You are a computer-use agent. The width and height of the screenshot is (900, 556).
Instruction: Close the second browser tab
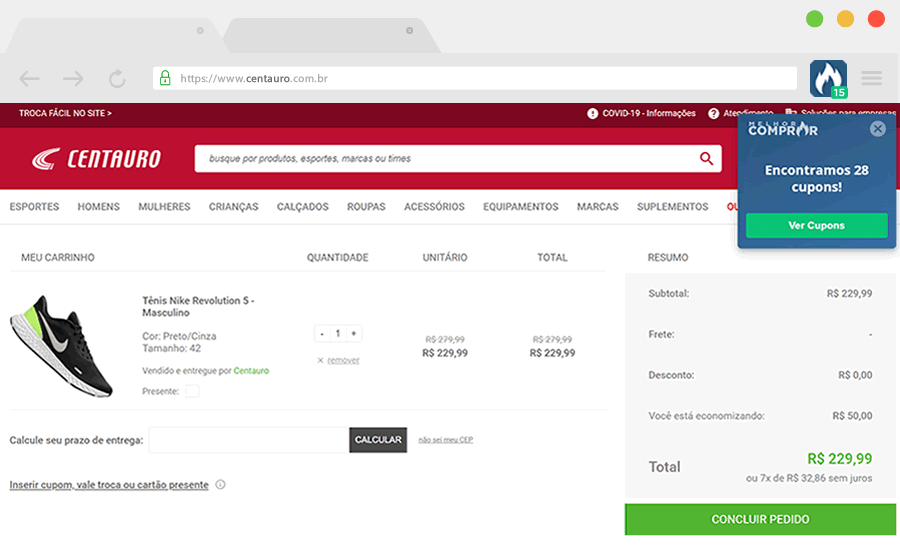[x=409, y=30]
